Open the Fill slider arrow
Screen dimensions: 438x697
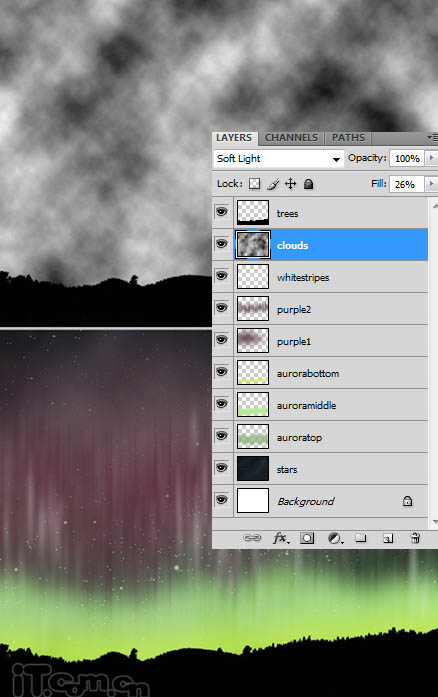click(x=431, y=184)
